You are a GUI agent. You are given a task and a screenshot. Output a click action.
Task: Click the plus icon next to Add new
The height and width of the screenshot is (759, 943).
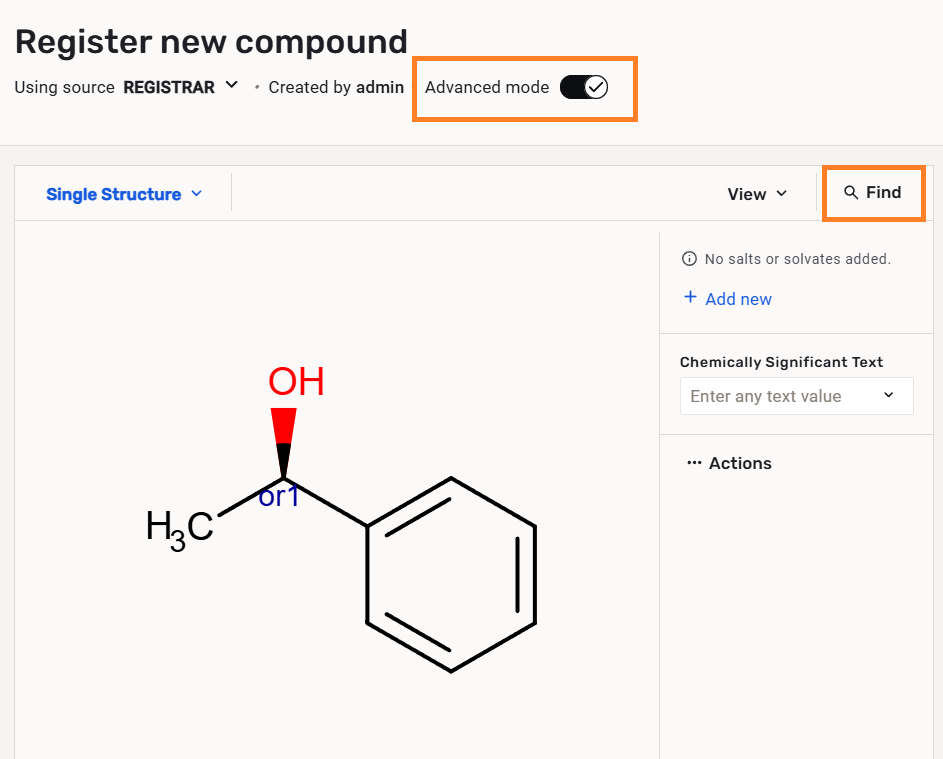[690, 298]
